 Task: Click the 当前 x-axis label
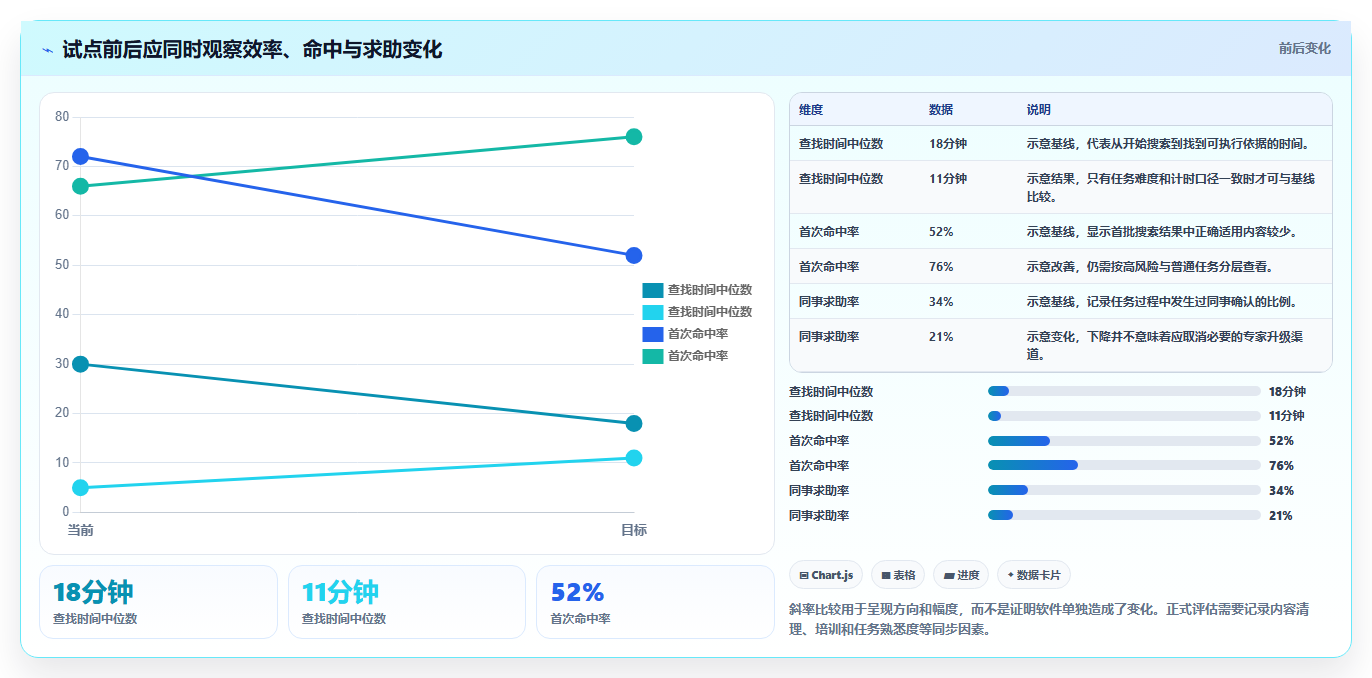[80, 530]
